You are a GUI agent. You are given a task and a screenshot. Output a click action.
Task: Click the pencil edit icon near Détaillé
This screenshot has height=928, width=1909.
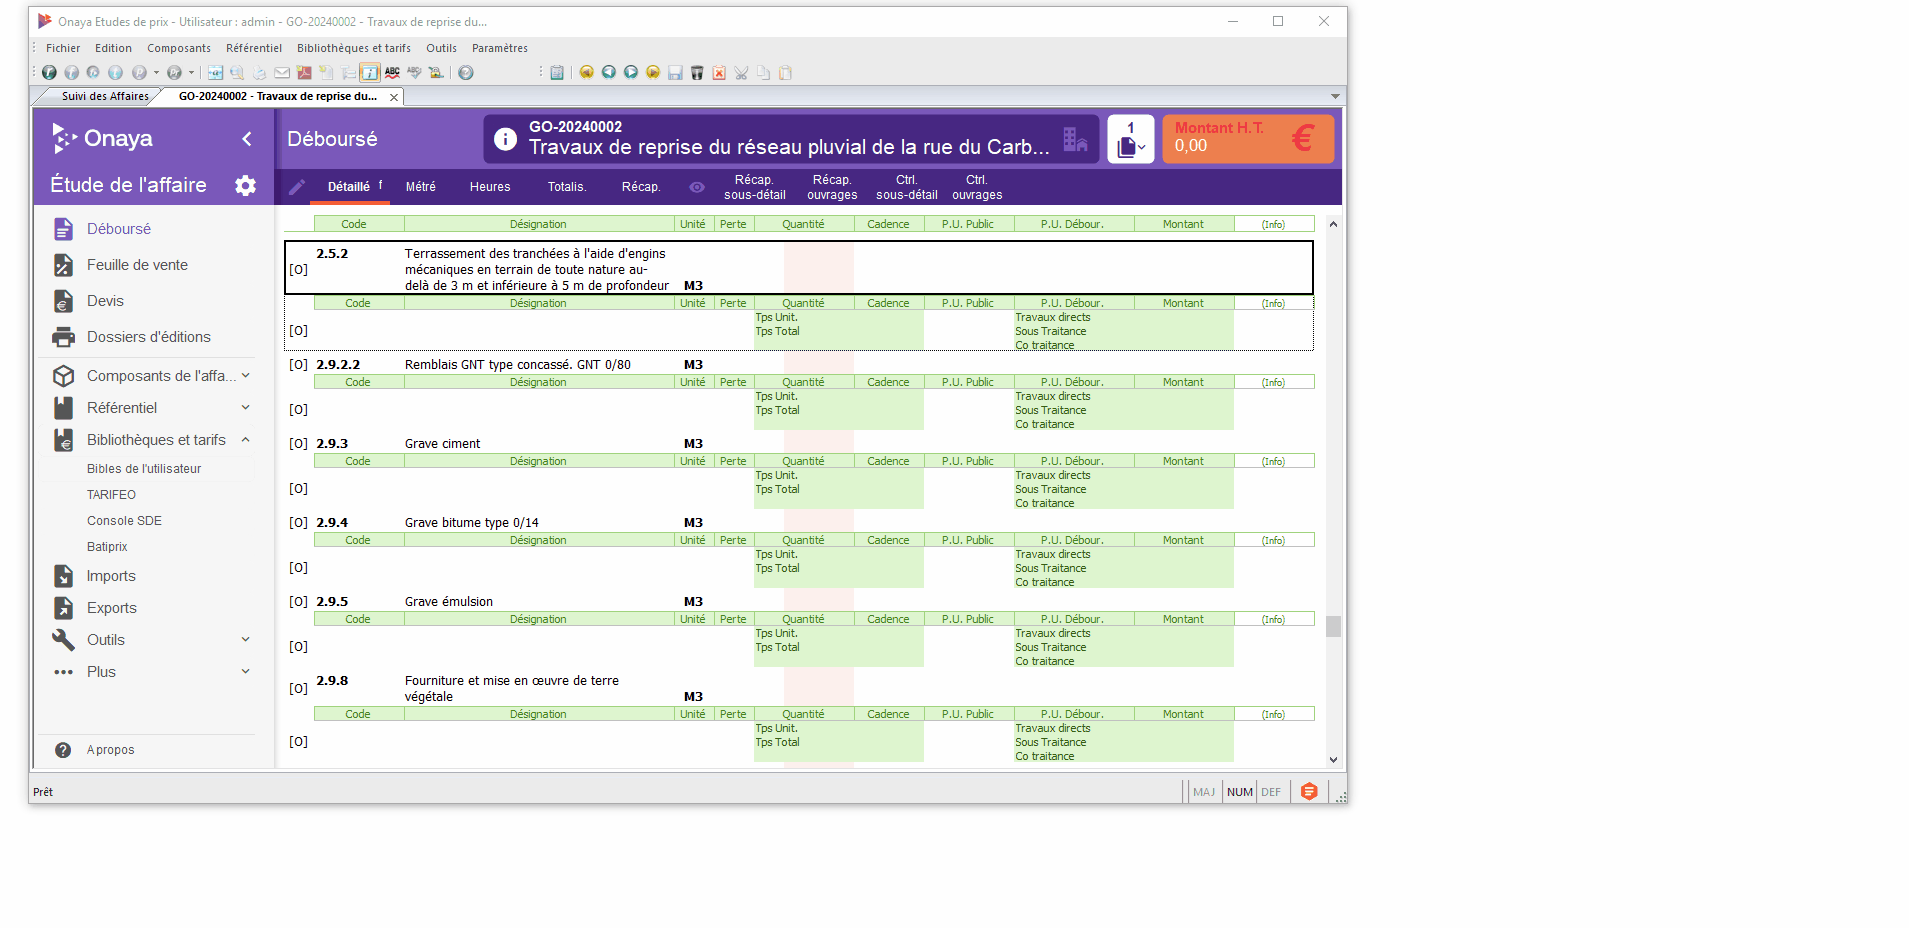[x=297, y=187]
